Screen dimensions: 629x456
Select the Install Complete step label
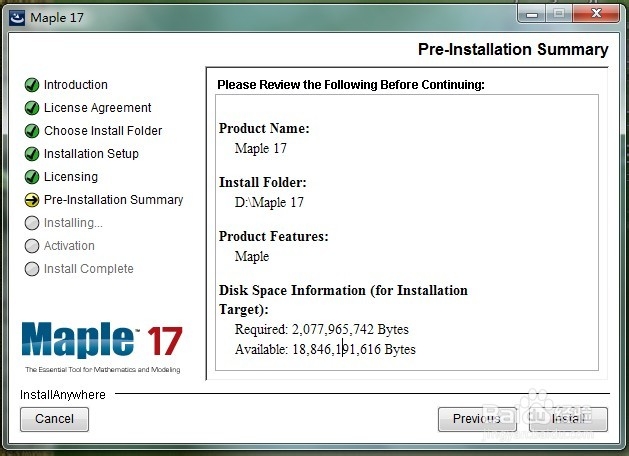89,269
